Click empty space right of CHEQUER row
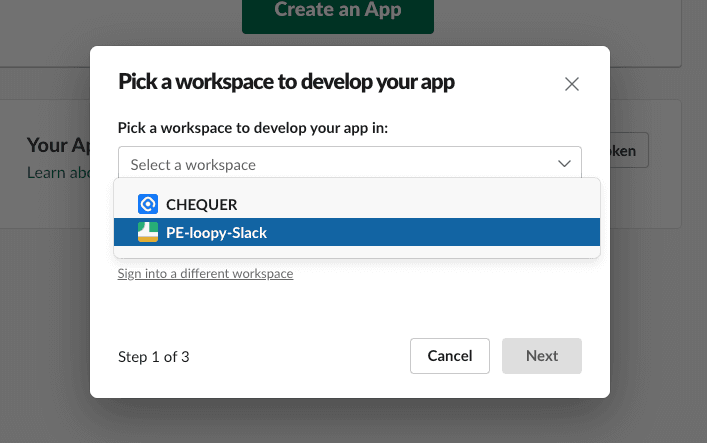This screenshot has height=443, width=707. point(450,204)
